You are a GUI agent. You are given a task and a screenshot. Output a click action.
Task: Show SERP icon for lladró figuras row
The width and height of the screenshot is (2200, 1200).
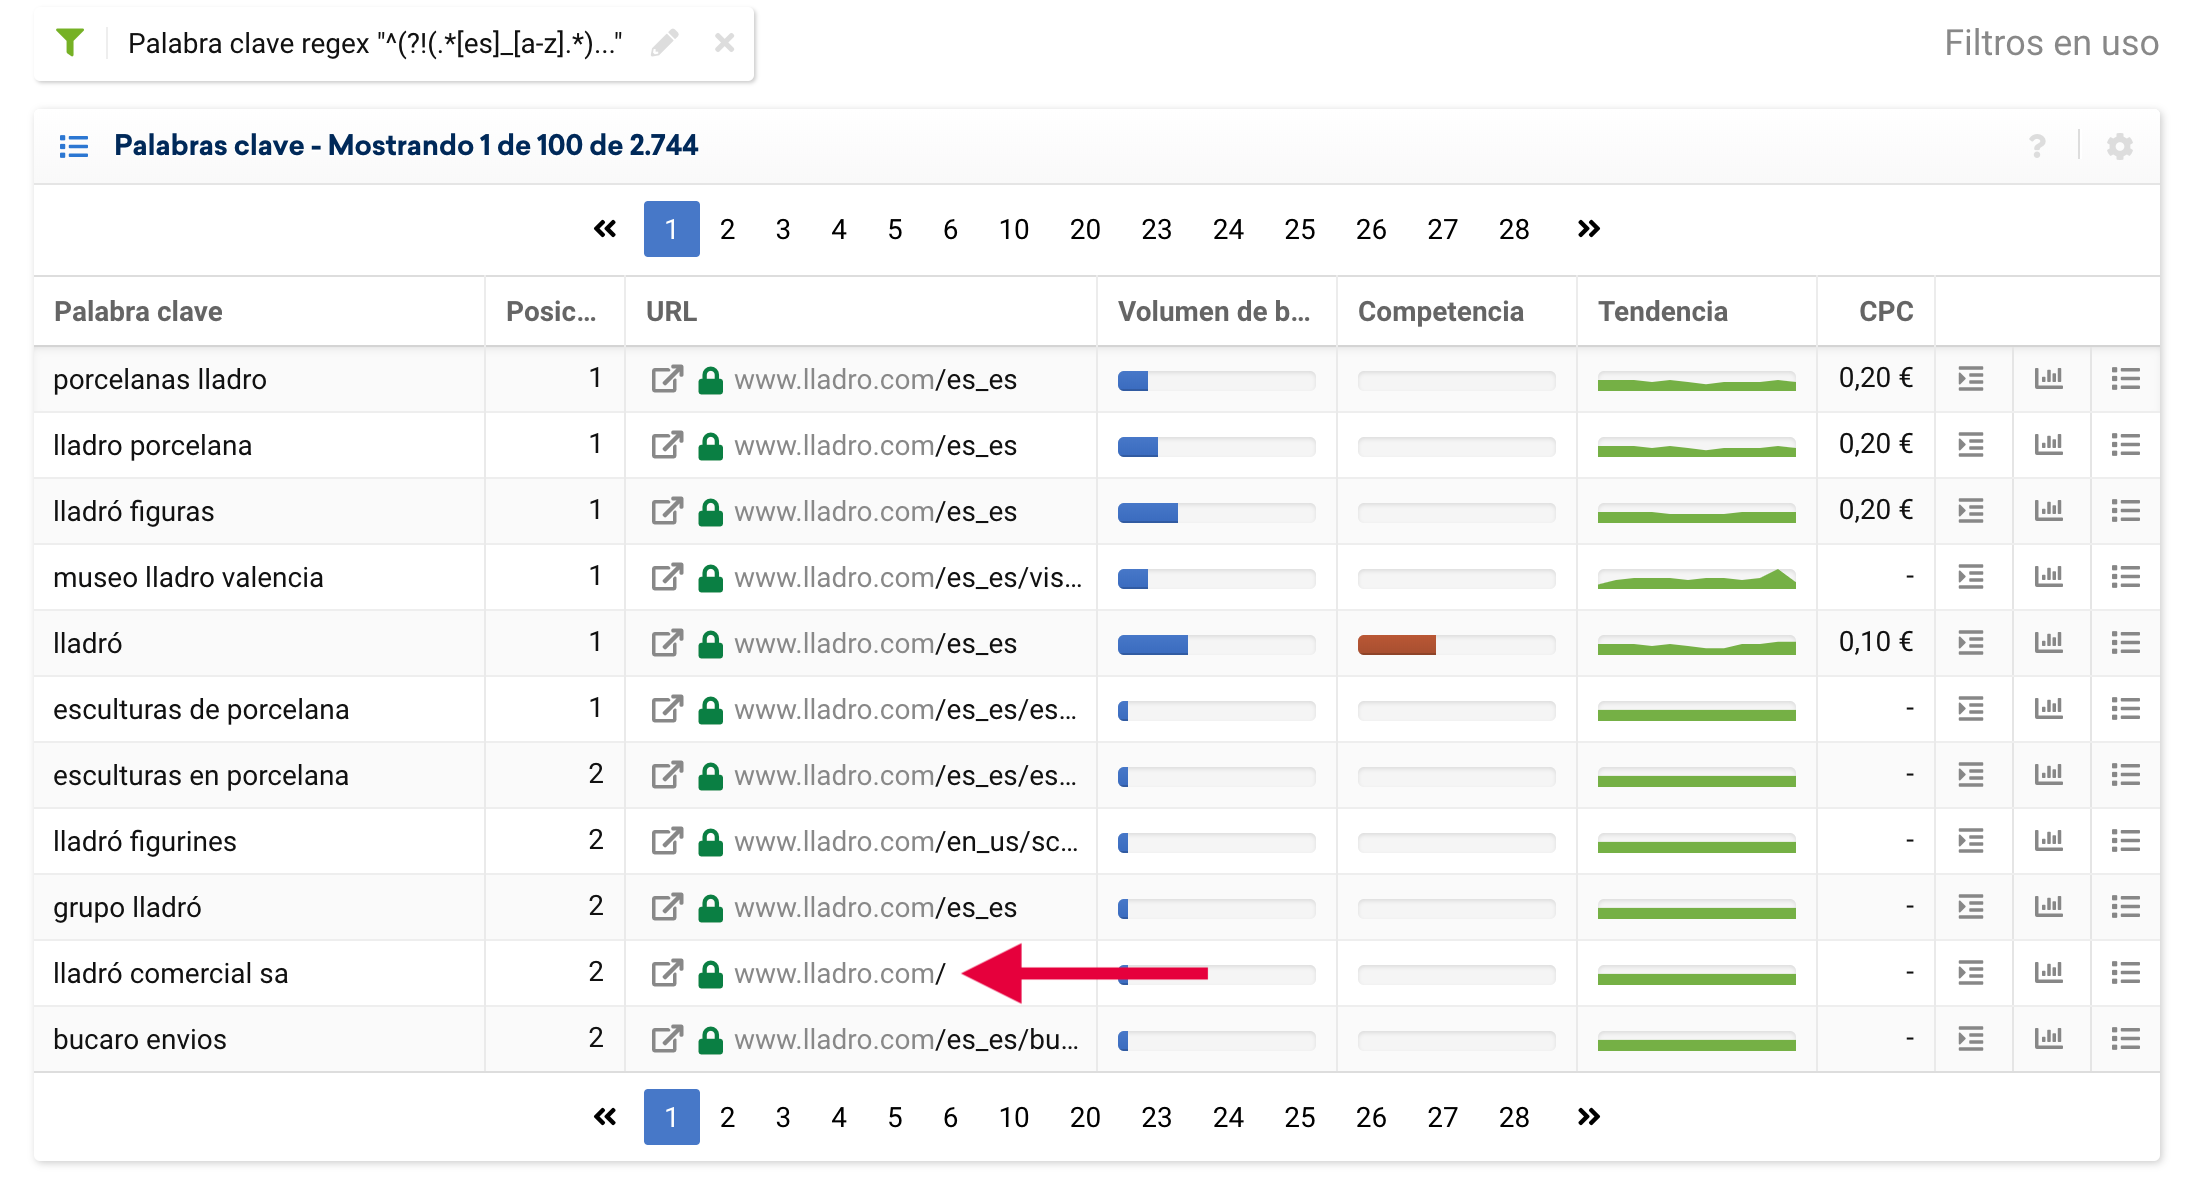(1971, 511)
